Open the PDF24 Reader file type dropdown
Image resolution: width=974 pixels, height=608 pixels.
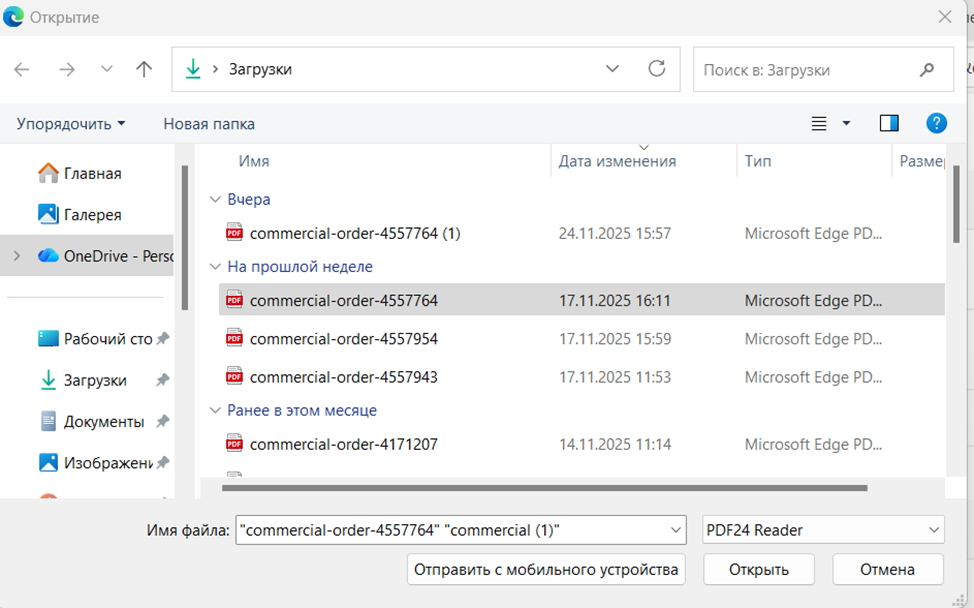coord(822,530)
